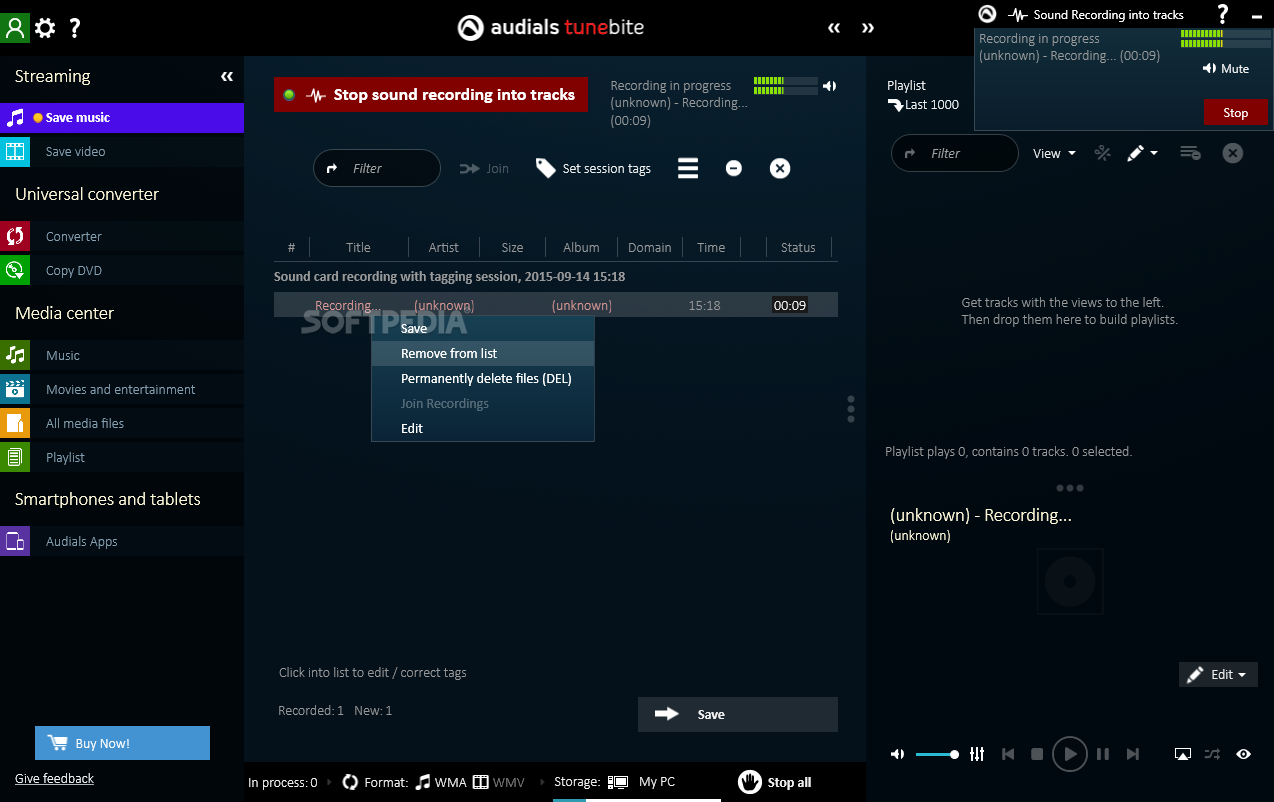Collapse the Streaming sidebar
This screenshot has width=1274, height=802.
tap(227, 76)
